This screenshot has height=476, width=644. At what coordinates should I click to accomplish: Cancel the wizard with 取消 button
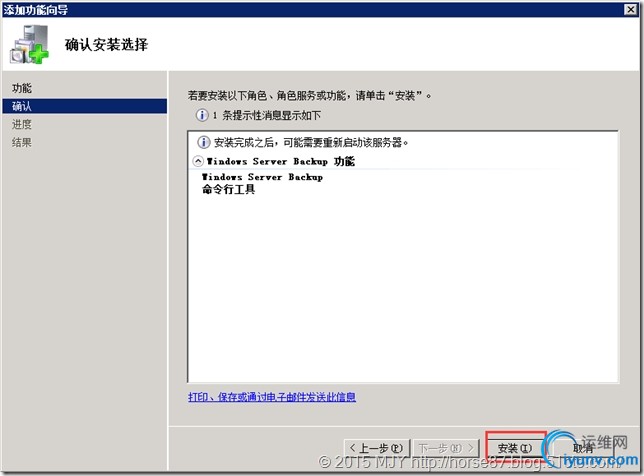coord(582,448)
